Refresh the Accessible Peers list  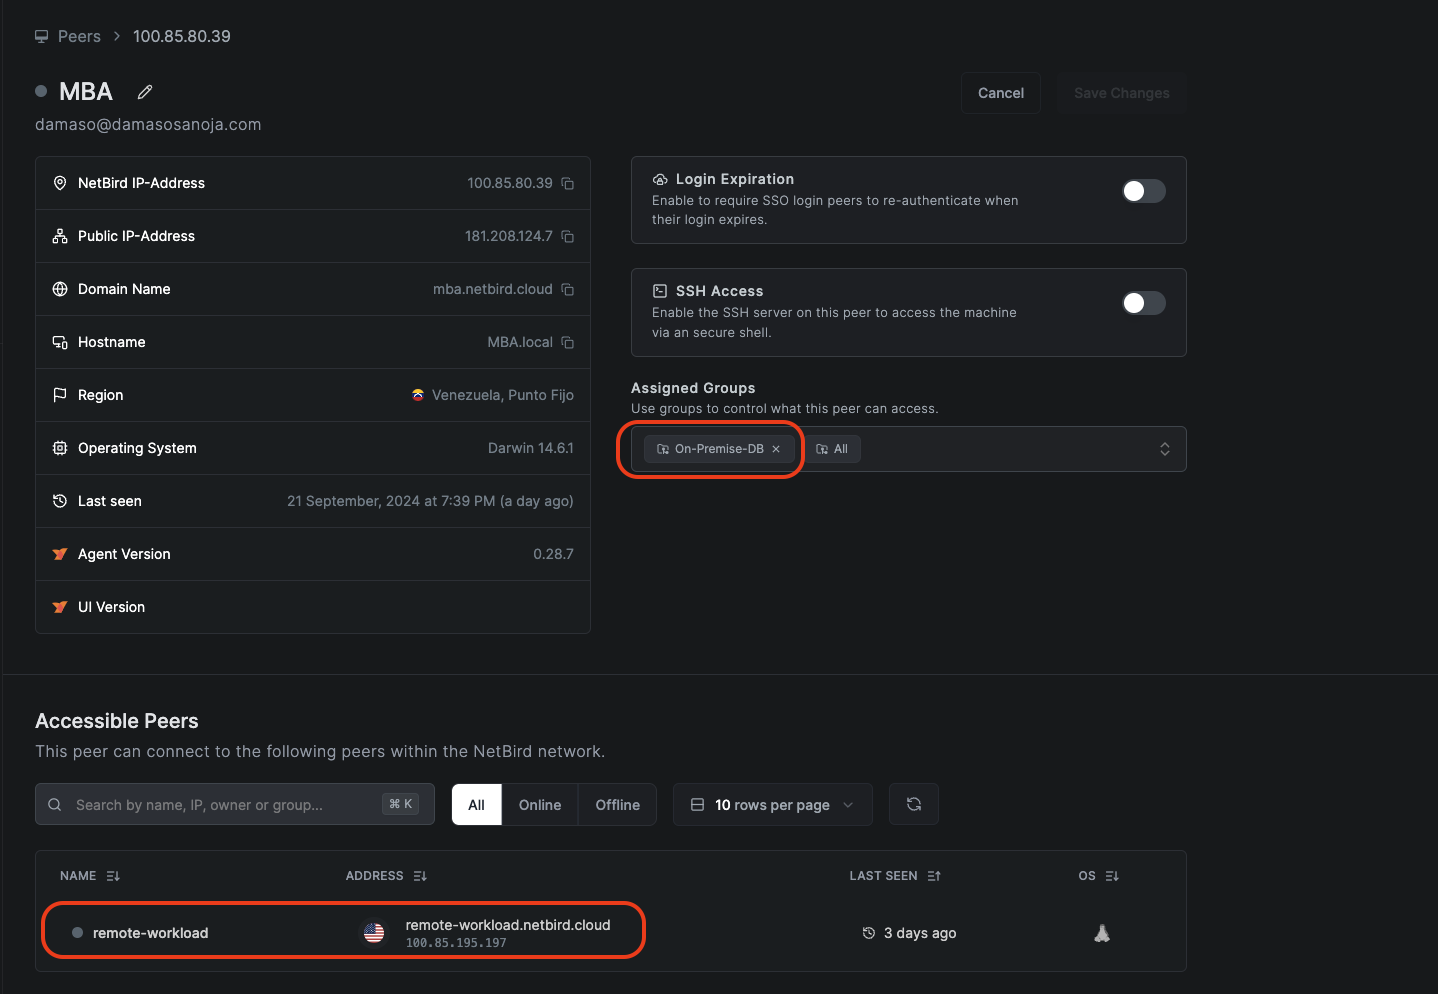tap(913, 804)
